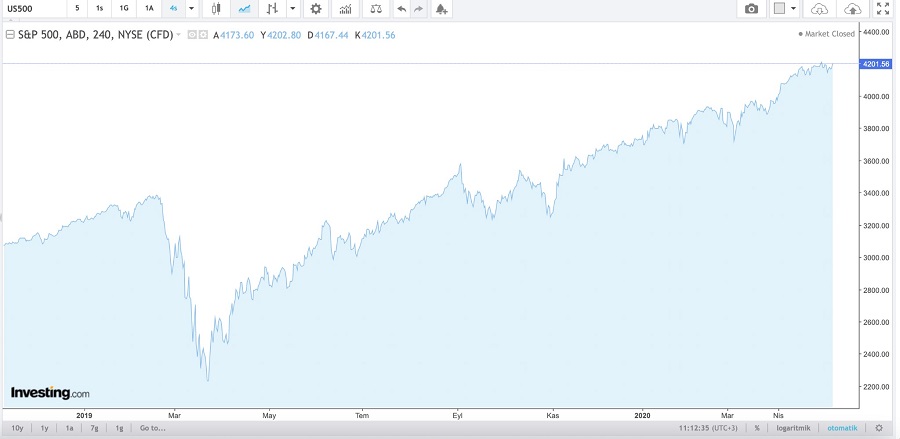Toggle logaritmik scale
This screenshot has width=900, height=439.
click(x=794, y=428)
